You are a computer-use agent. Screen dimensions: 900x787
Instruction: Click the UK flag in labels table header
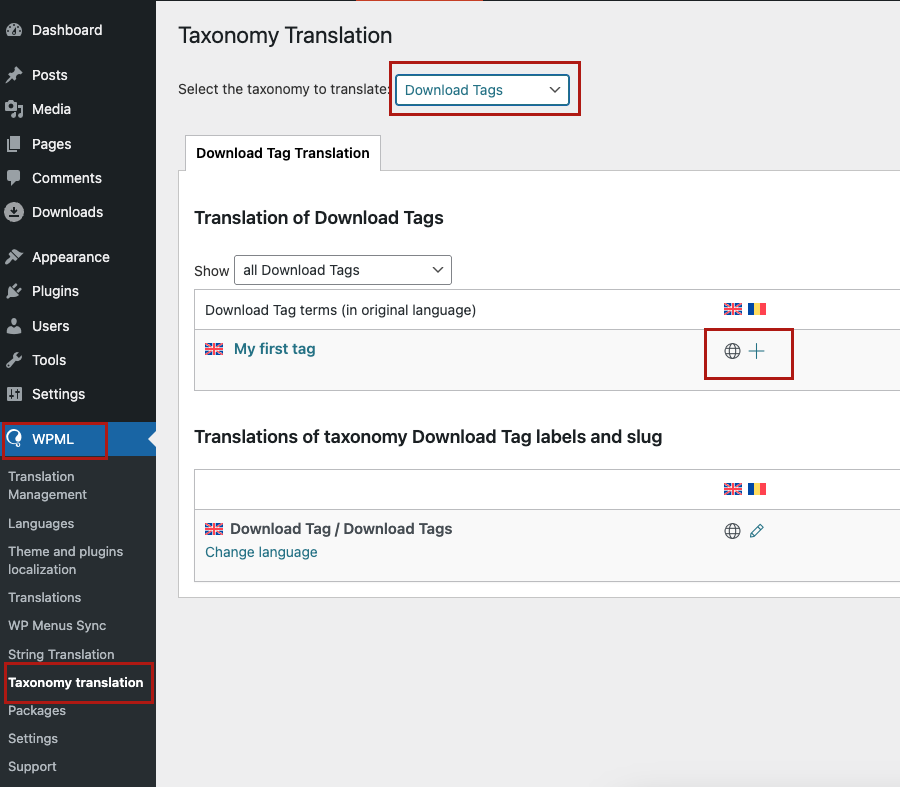(x=733, y=489)
